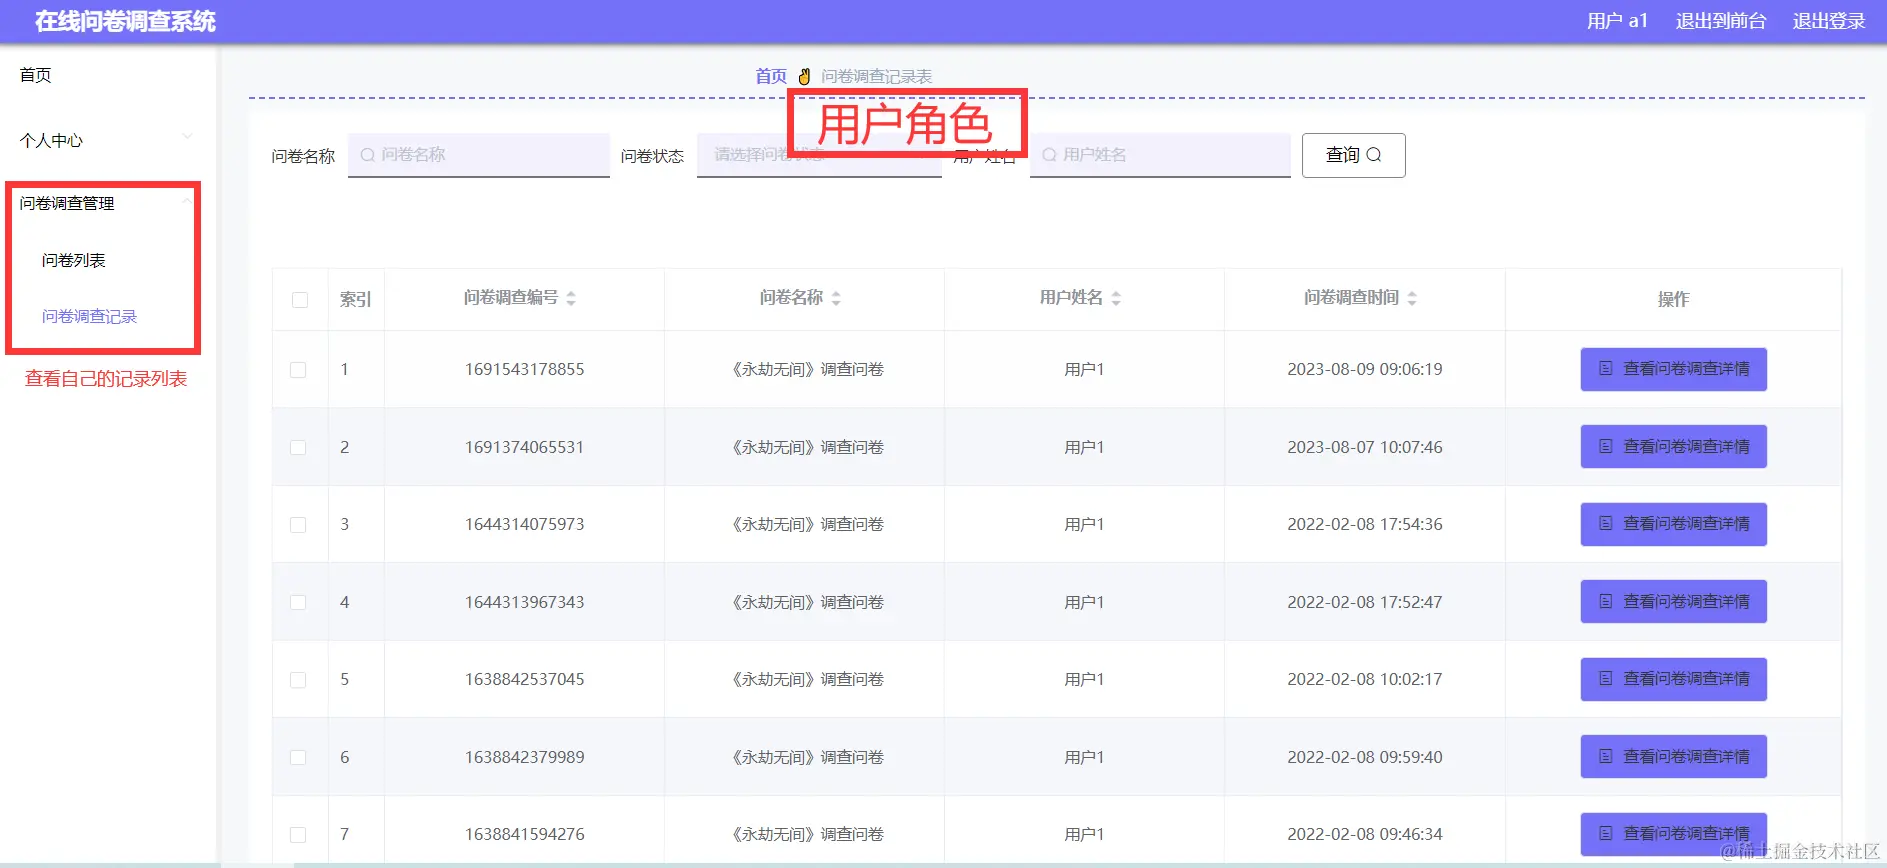This screenshot has height=868, width=1887.
Task: Open 个人中心 in the sidebar
Action: [x=51, y=141]
